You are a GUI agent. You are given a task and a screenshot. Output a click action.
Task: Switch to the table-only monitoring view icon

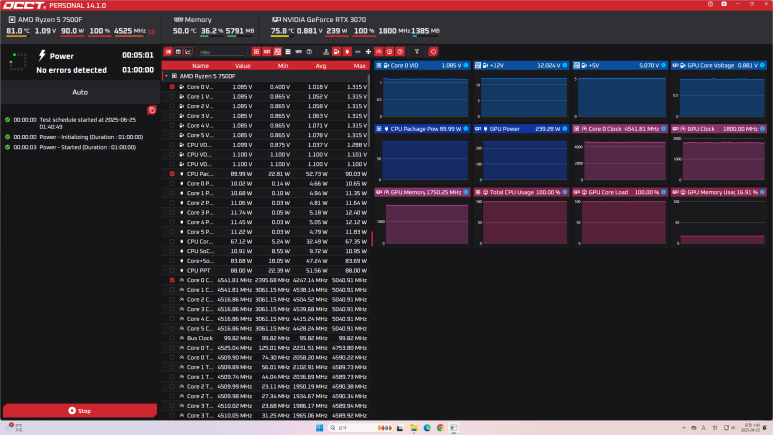178,52
